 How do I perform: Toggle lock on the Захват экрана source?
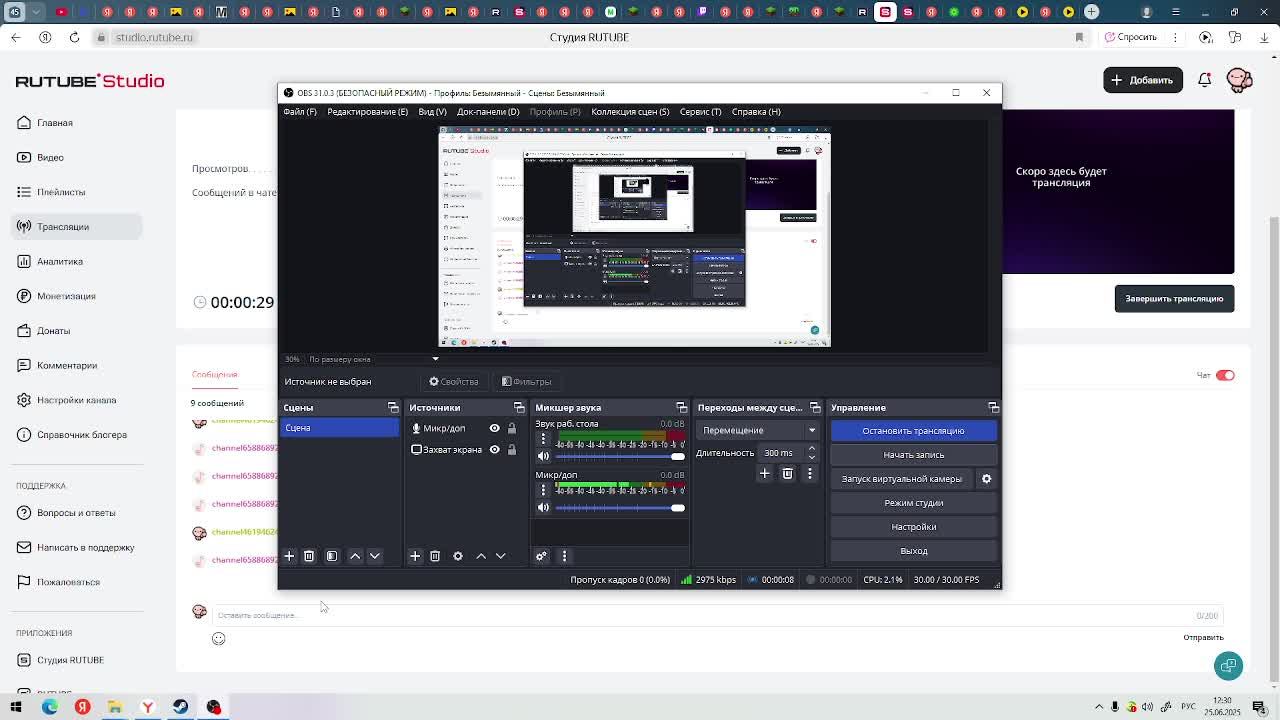(512, 450)
